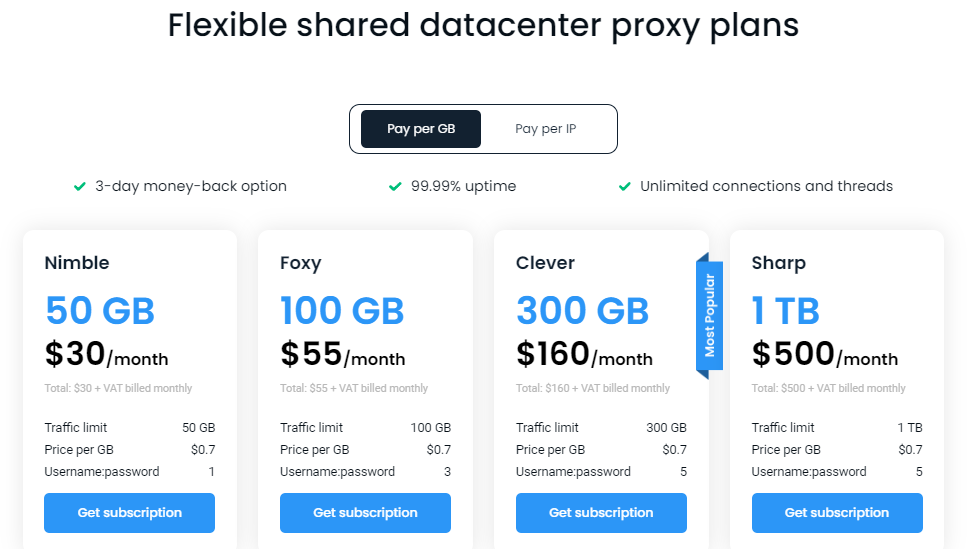This screenshot has height=549, width=969.
Task: Get subscription for the Clever plan
Action: pos(601,513)
